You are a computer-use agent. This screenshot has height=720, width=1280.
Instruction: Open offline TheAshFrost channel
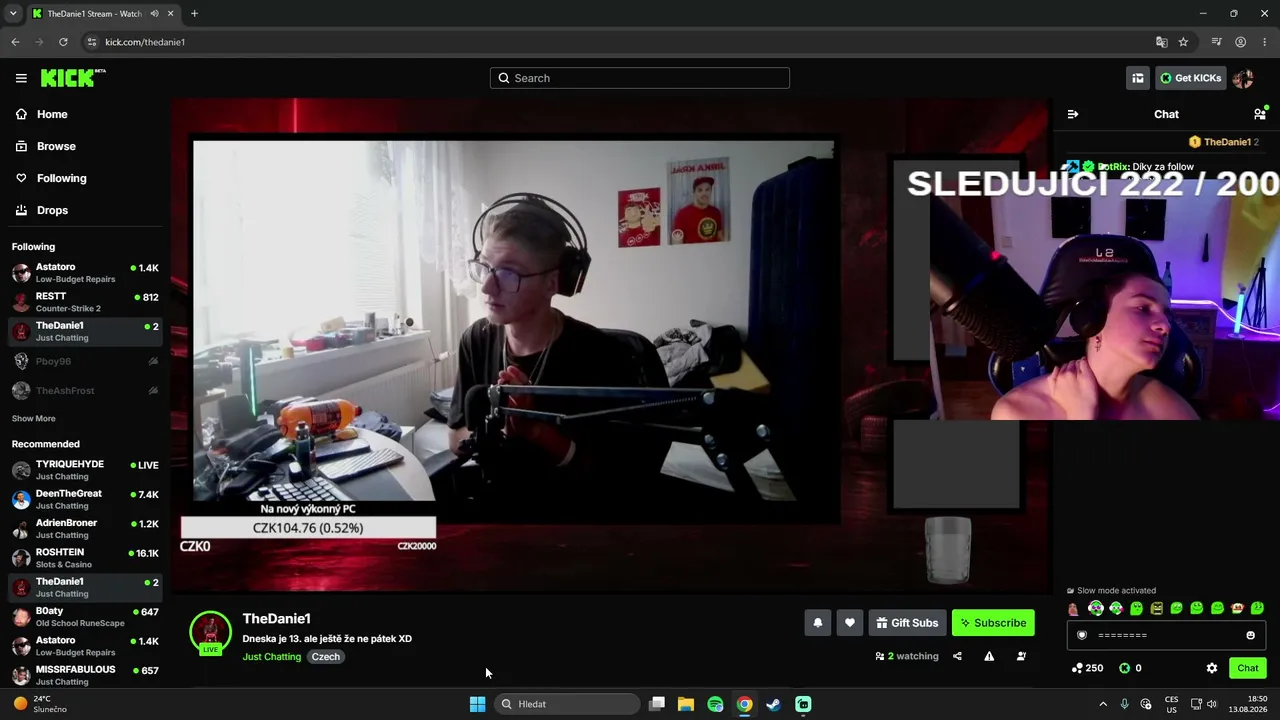point(84,390)
